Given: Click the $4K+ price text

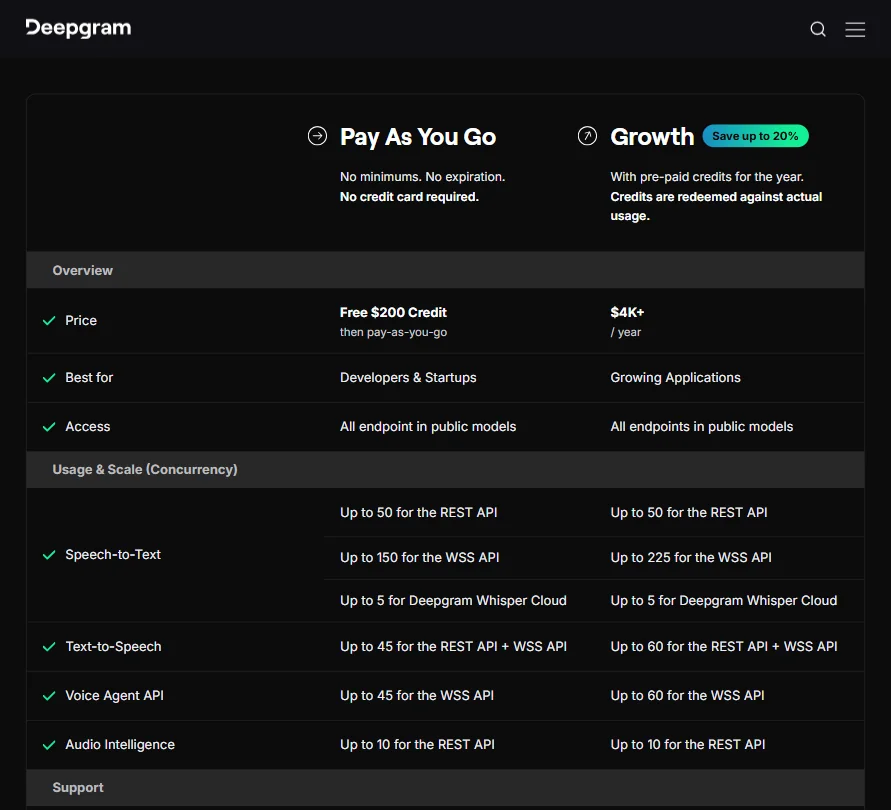Looking at the screenshot, I should [627, 312].
